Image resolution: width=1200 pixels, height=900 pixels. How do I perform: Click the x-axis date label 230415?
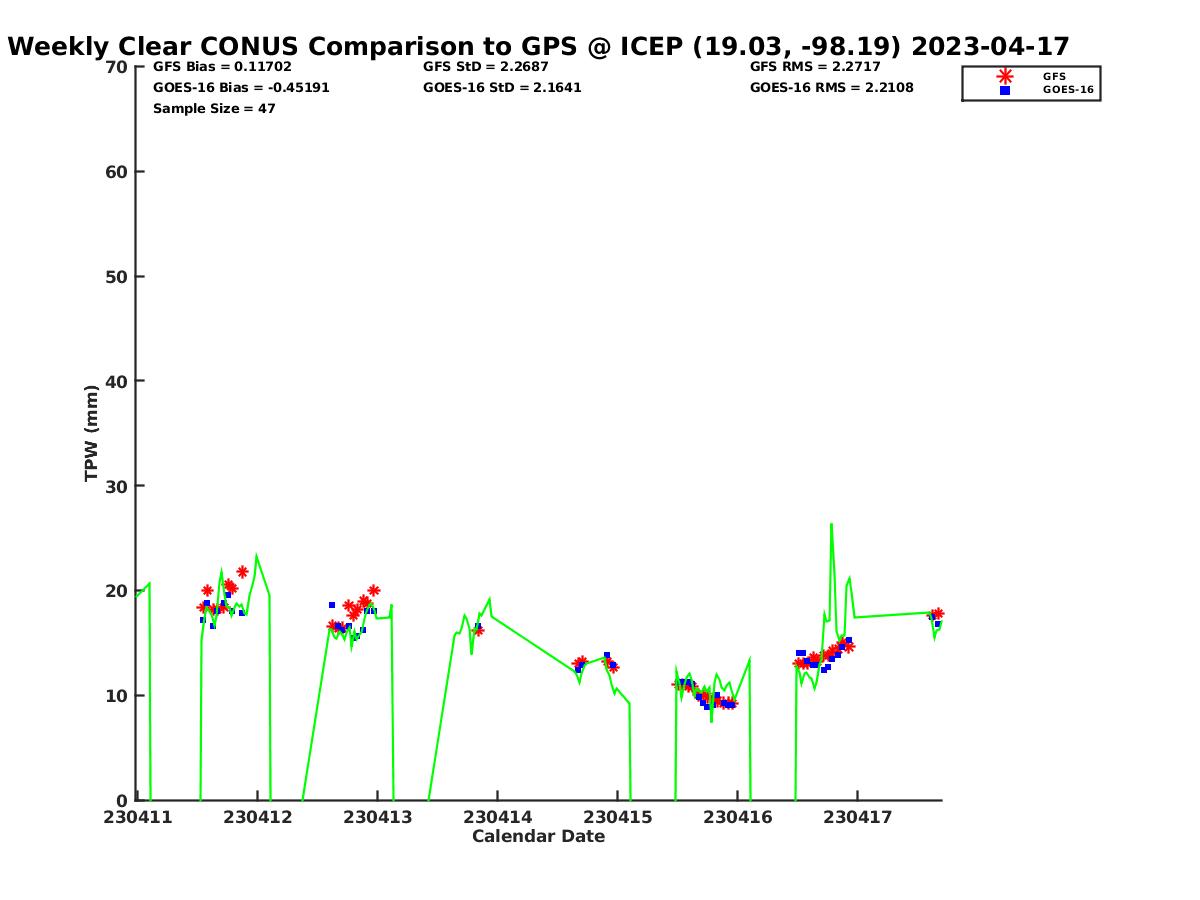tap(618, 817)
